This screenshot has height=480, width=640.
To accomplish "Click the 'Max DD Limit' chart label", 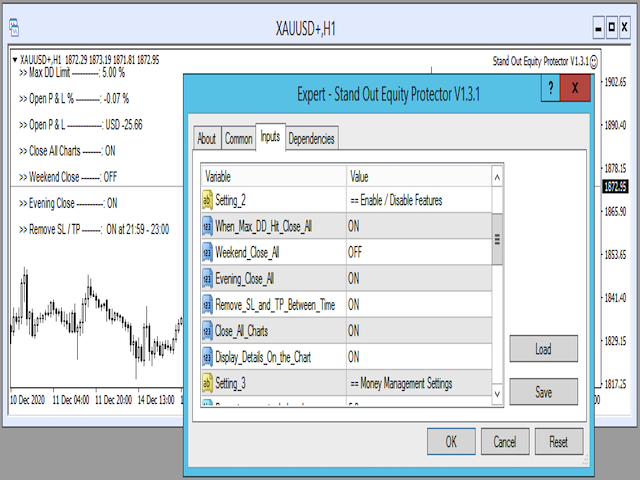I will pyautogui.click(x=72, y=73).
